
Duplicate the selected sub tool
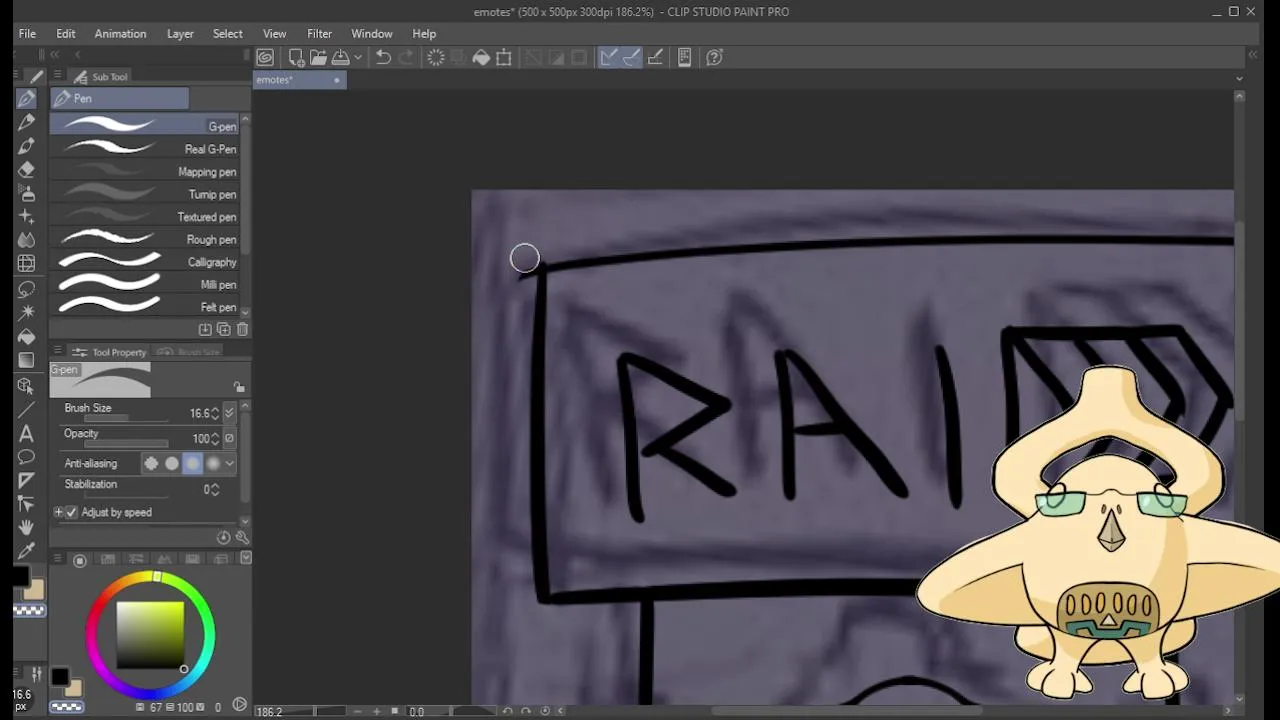click(x=224, y=329)
